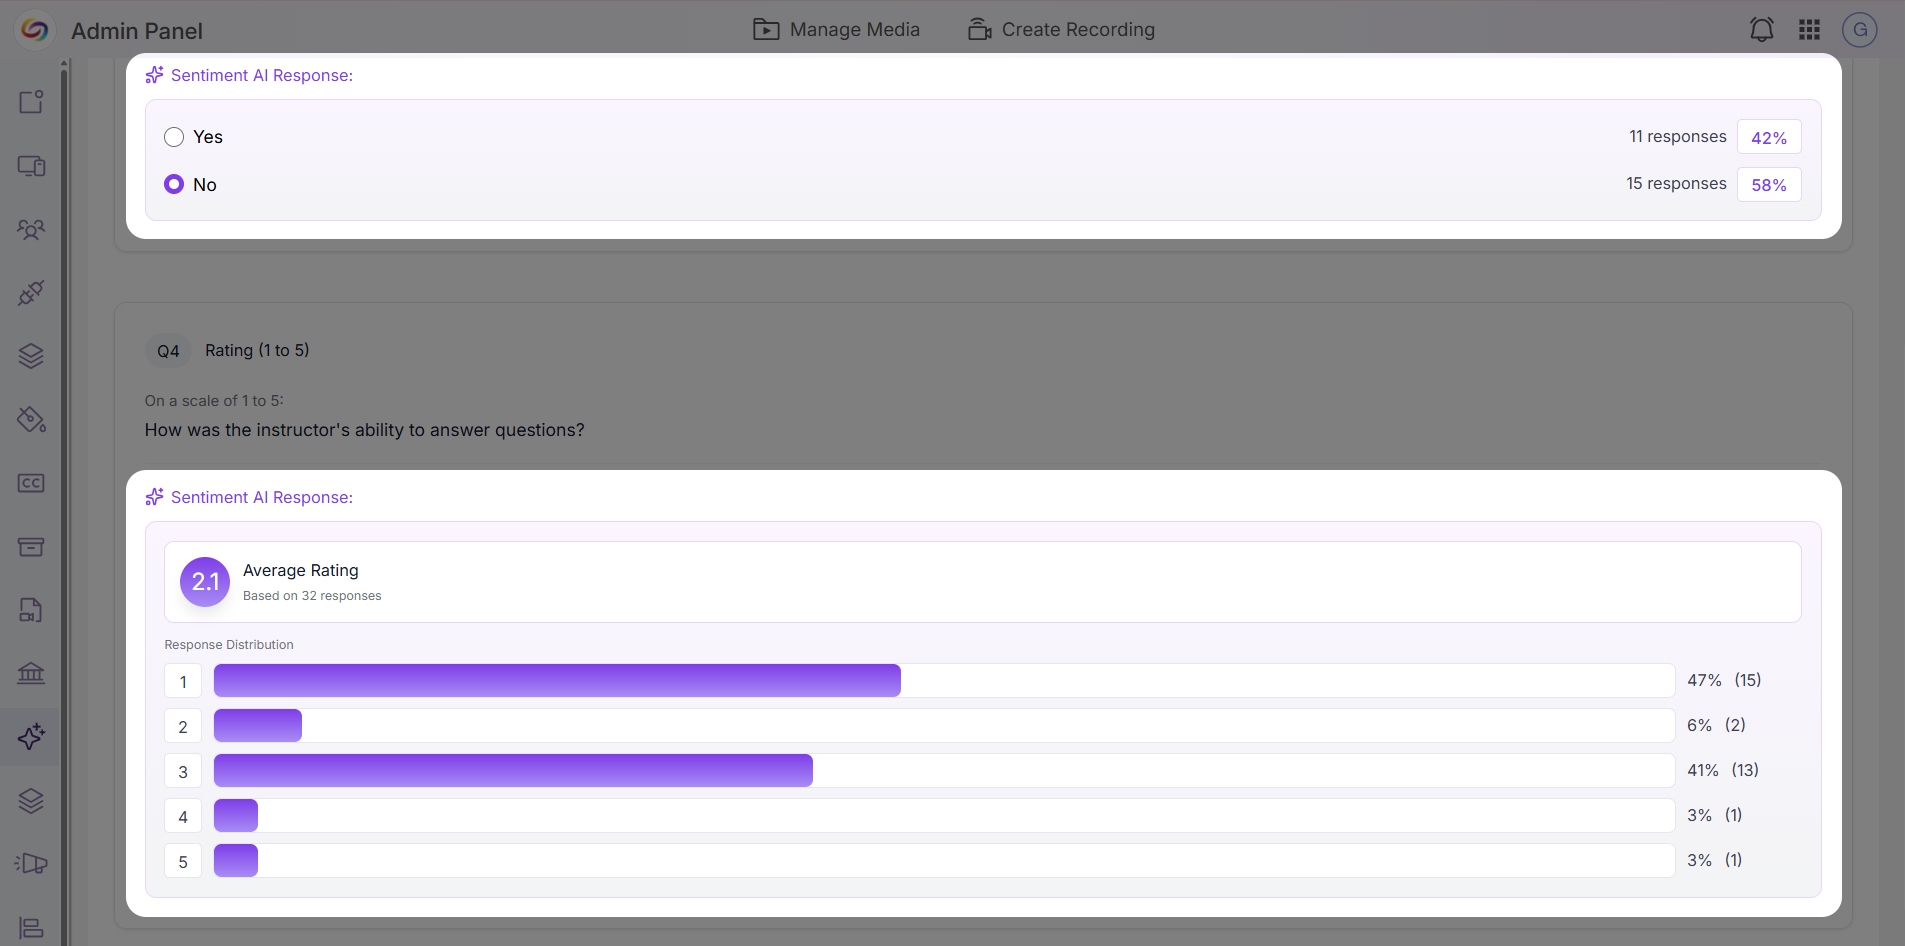Viewport: 1905px width, 946px height.
Task: Select the archive box icon in sidebar
Action: click(31, 546)
